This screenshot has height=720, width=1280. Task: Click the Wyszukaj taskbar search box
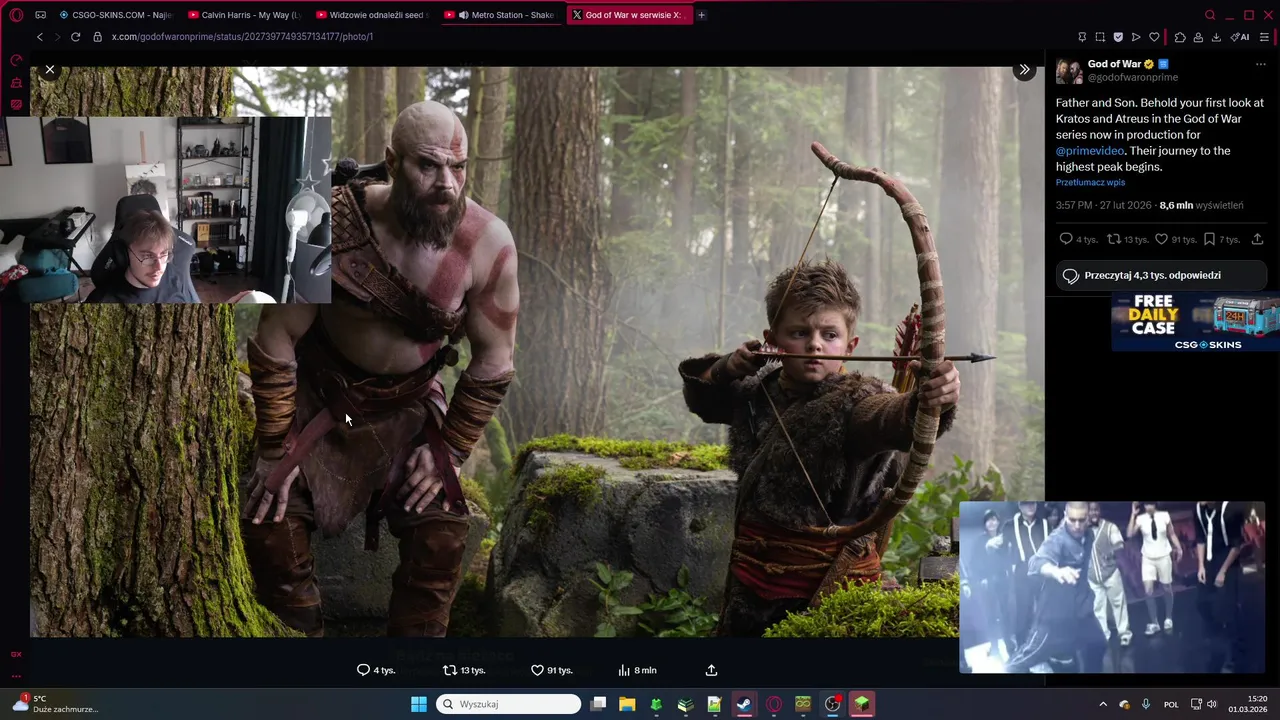509,704
